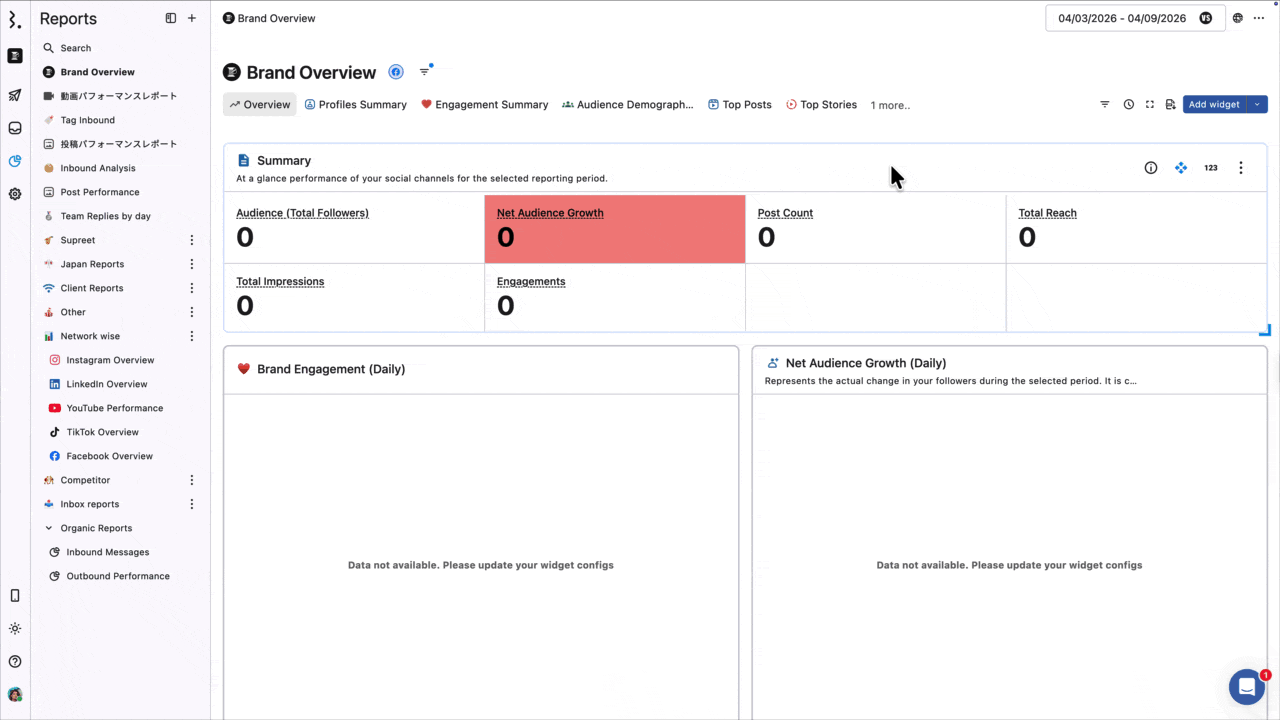Click the globe icon in the top-right header
1280x720 pixels.
click(1236, 18)
